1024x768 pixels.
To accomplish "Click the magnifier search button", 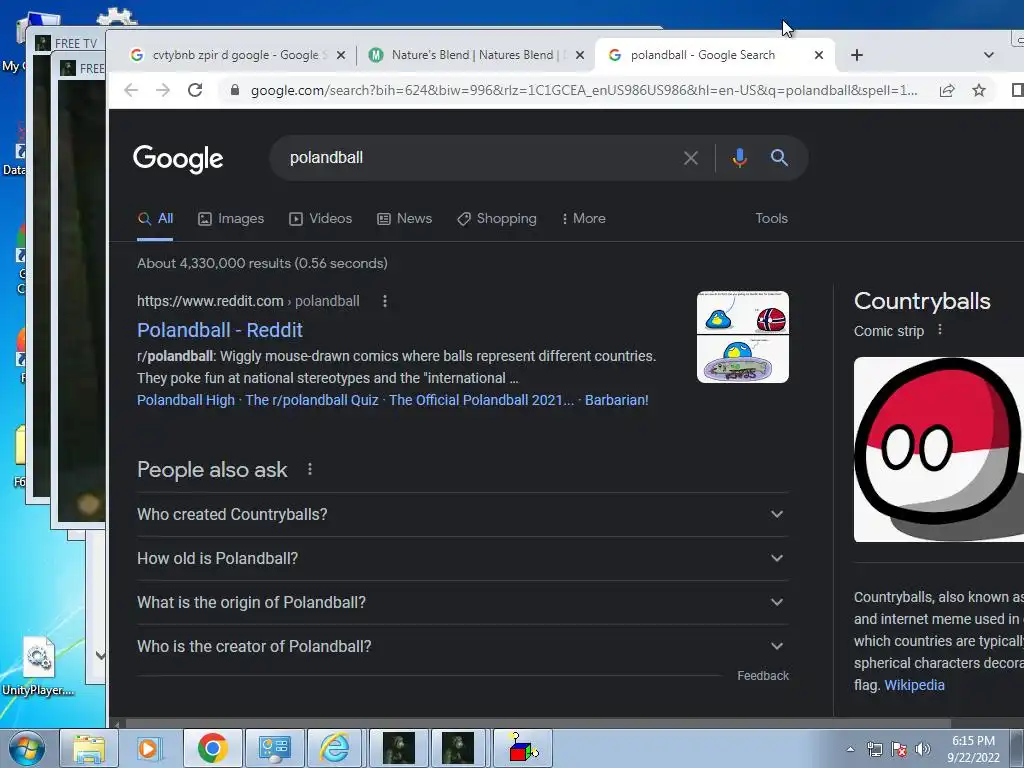I will pyautogui.click(x=778, y=157).
